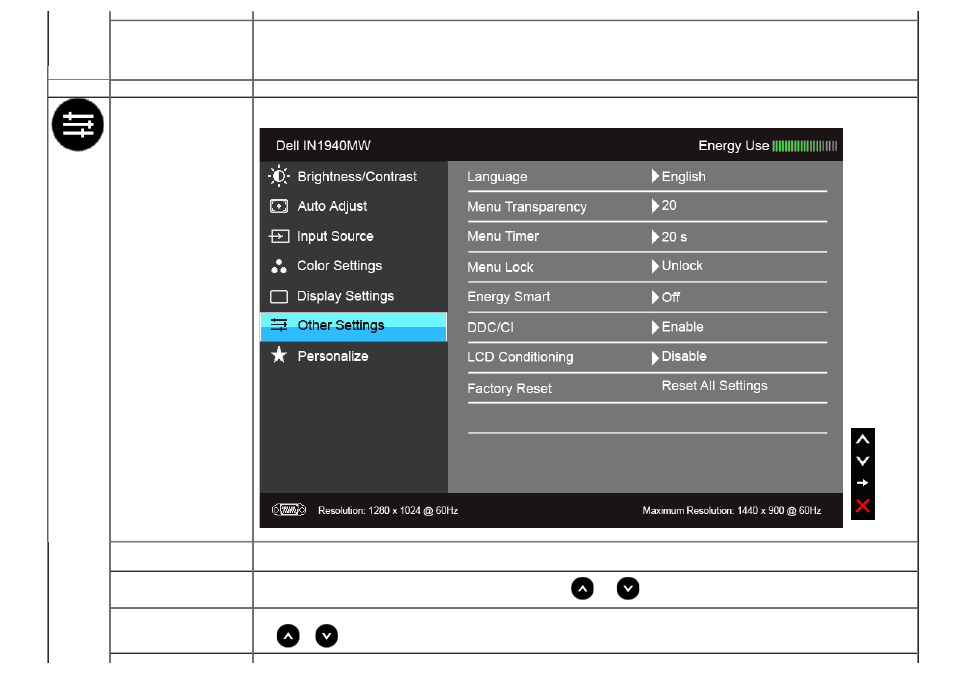Click the down arrow OSD side button
The height and width of the screenshot is (675, 954).
coord(862,461)
